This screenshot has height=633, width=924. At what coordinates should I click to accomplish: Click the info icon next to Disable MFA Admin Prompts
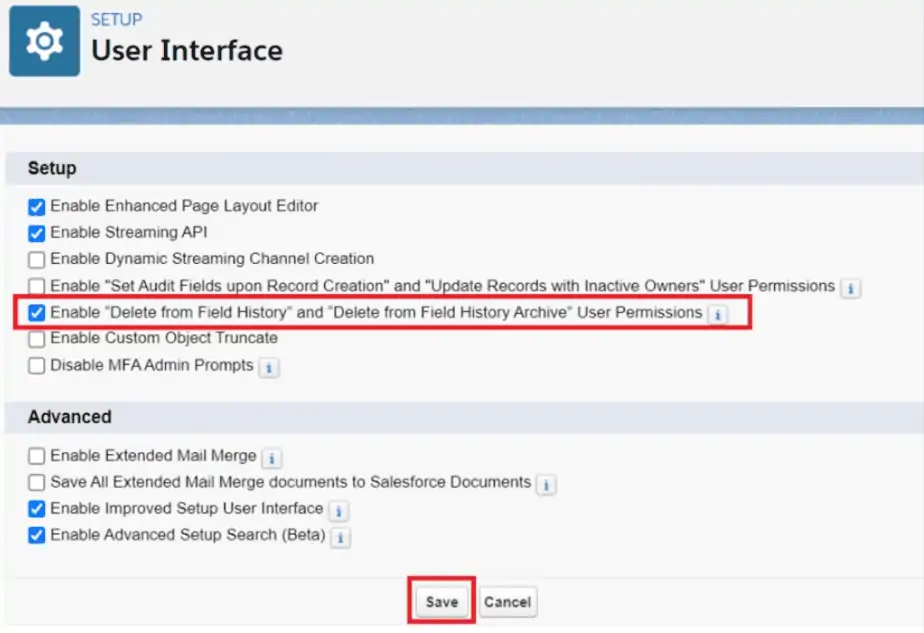pyautogui.click(x=267, y=367)
